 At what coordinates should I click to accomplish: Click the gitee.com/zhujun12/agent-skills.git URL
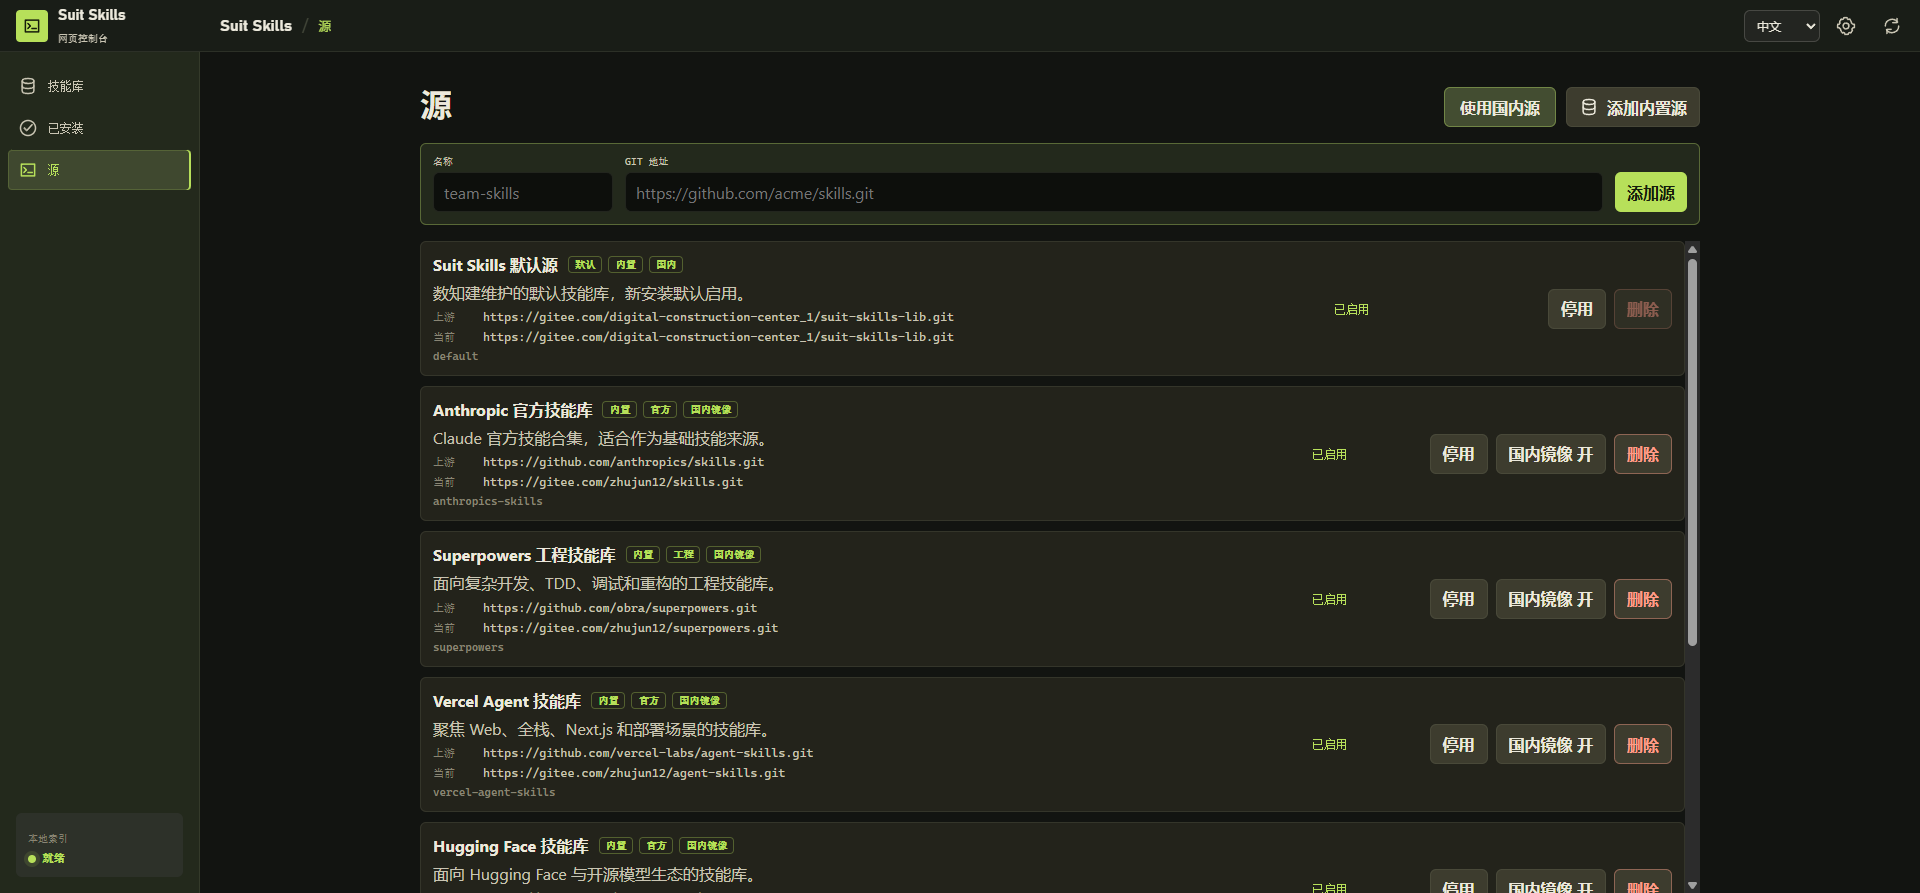click(x=634, y=773)
